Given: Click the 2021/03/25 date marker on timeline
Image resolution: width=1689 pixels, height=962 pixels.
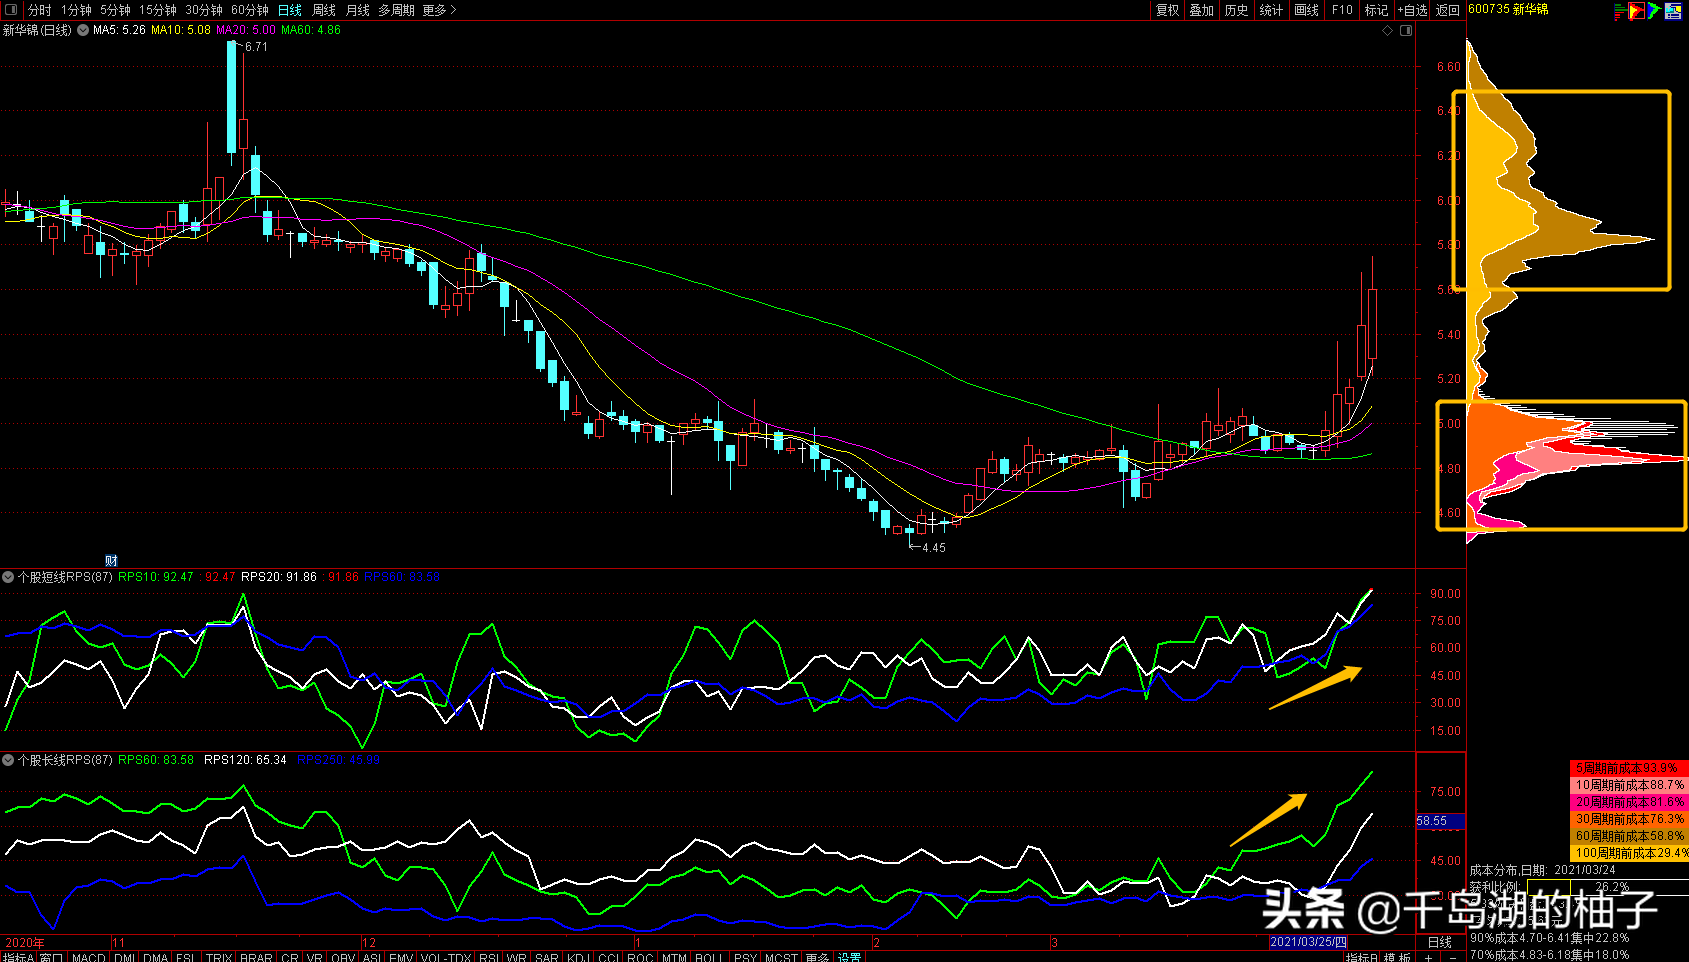Looking at the screenshot, I should tap(1307, 942).
